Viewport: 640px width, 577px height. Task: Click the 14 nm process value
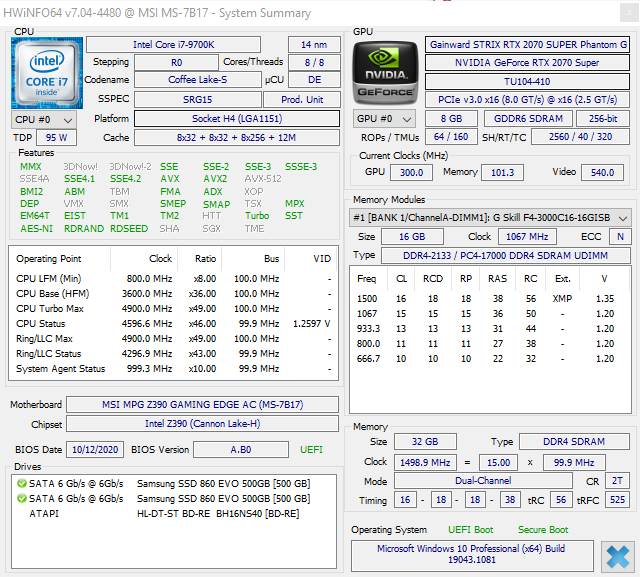[314, 44]
